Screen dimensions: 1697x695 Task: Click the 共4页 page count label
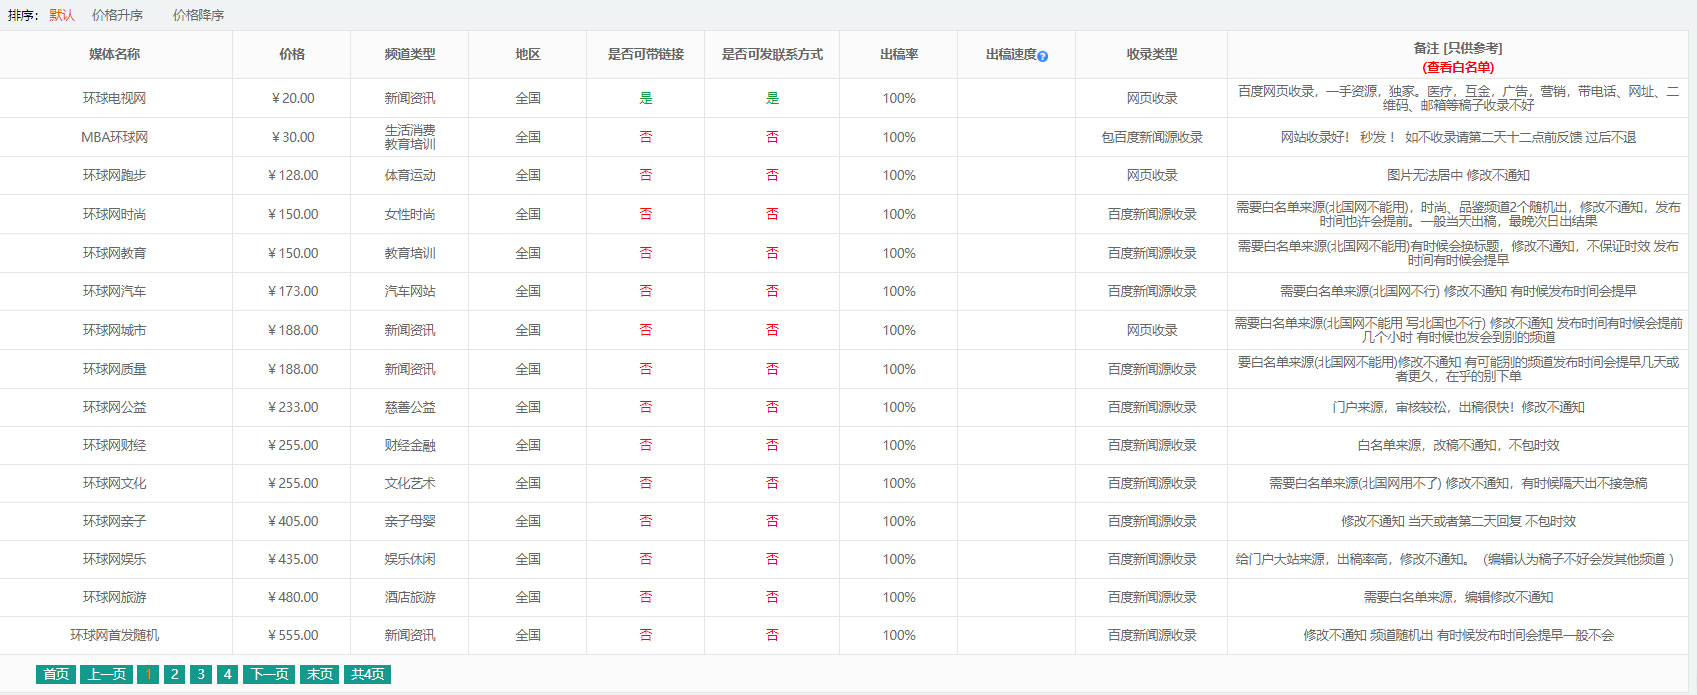click(x=367, y=674)
